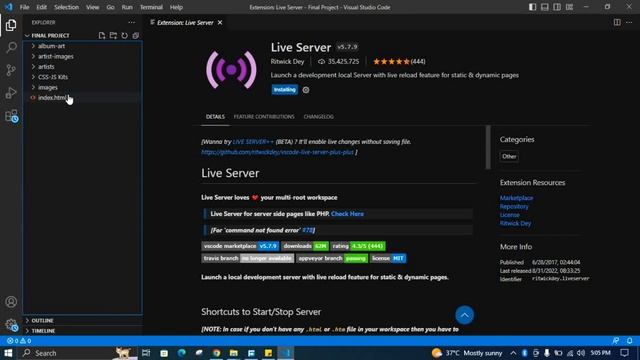Image resolution: width=640 pixels, height=360 pixels.
Task: Click the Other category tag
Action: coord(509,156)
